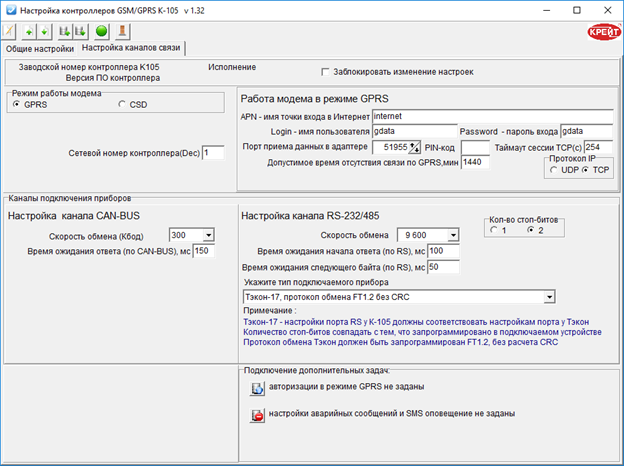624x466 pixels.
Task: Maximize the K-105 settings window
Action: 577,10
